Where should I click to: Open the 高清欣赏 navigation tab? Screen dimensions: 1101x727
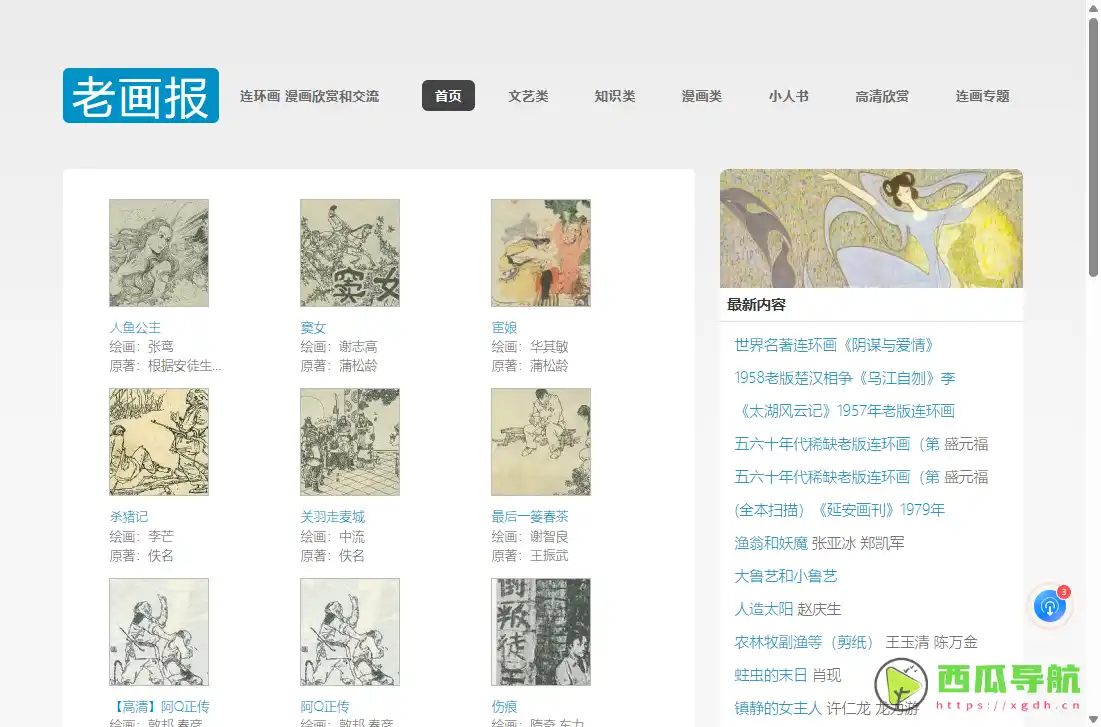(x=882, y=96)
